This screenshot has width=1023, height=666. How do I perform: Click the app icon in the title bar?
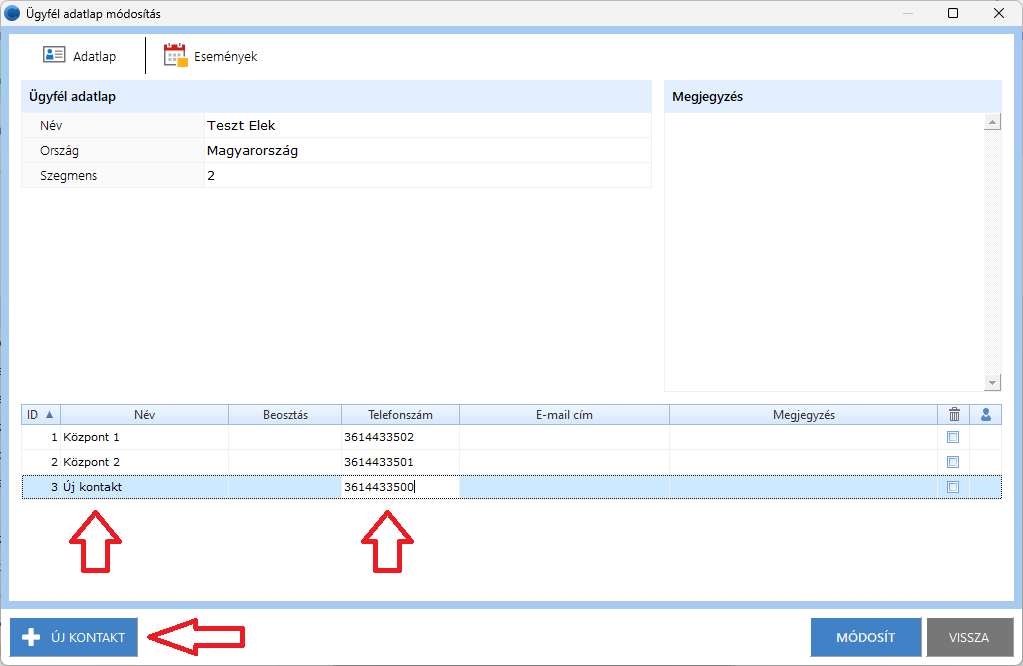pyautogui.click(x=12, y=14)
